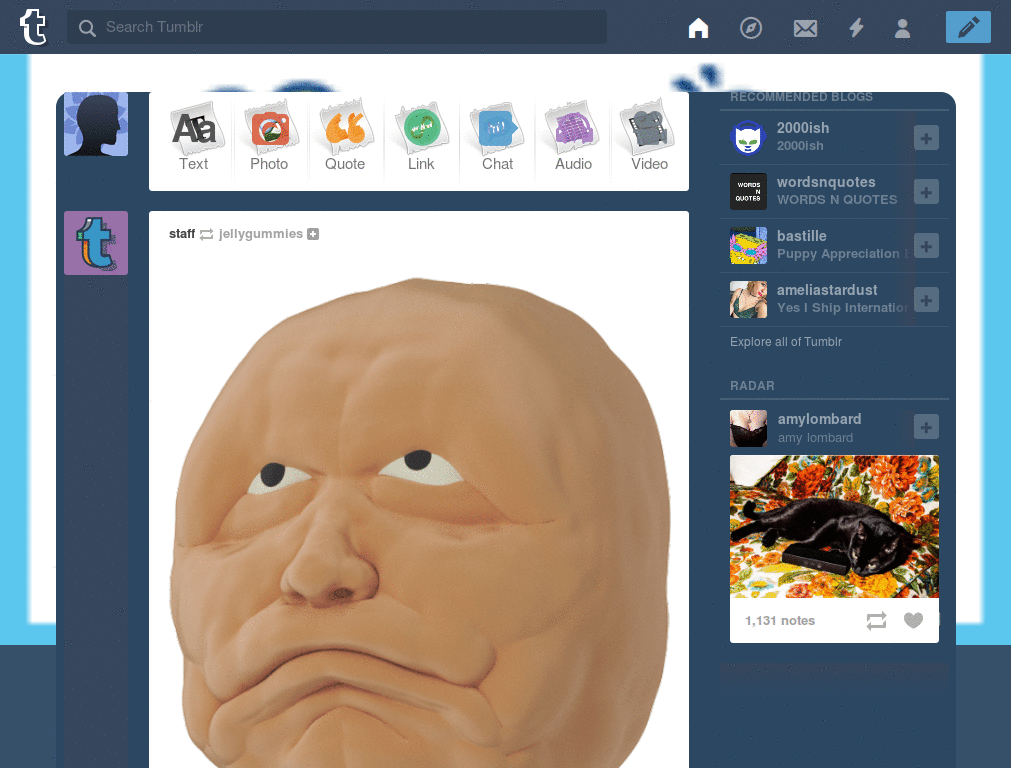
Task: Create a new Video post
Action: [649, 136]
